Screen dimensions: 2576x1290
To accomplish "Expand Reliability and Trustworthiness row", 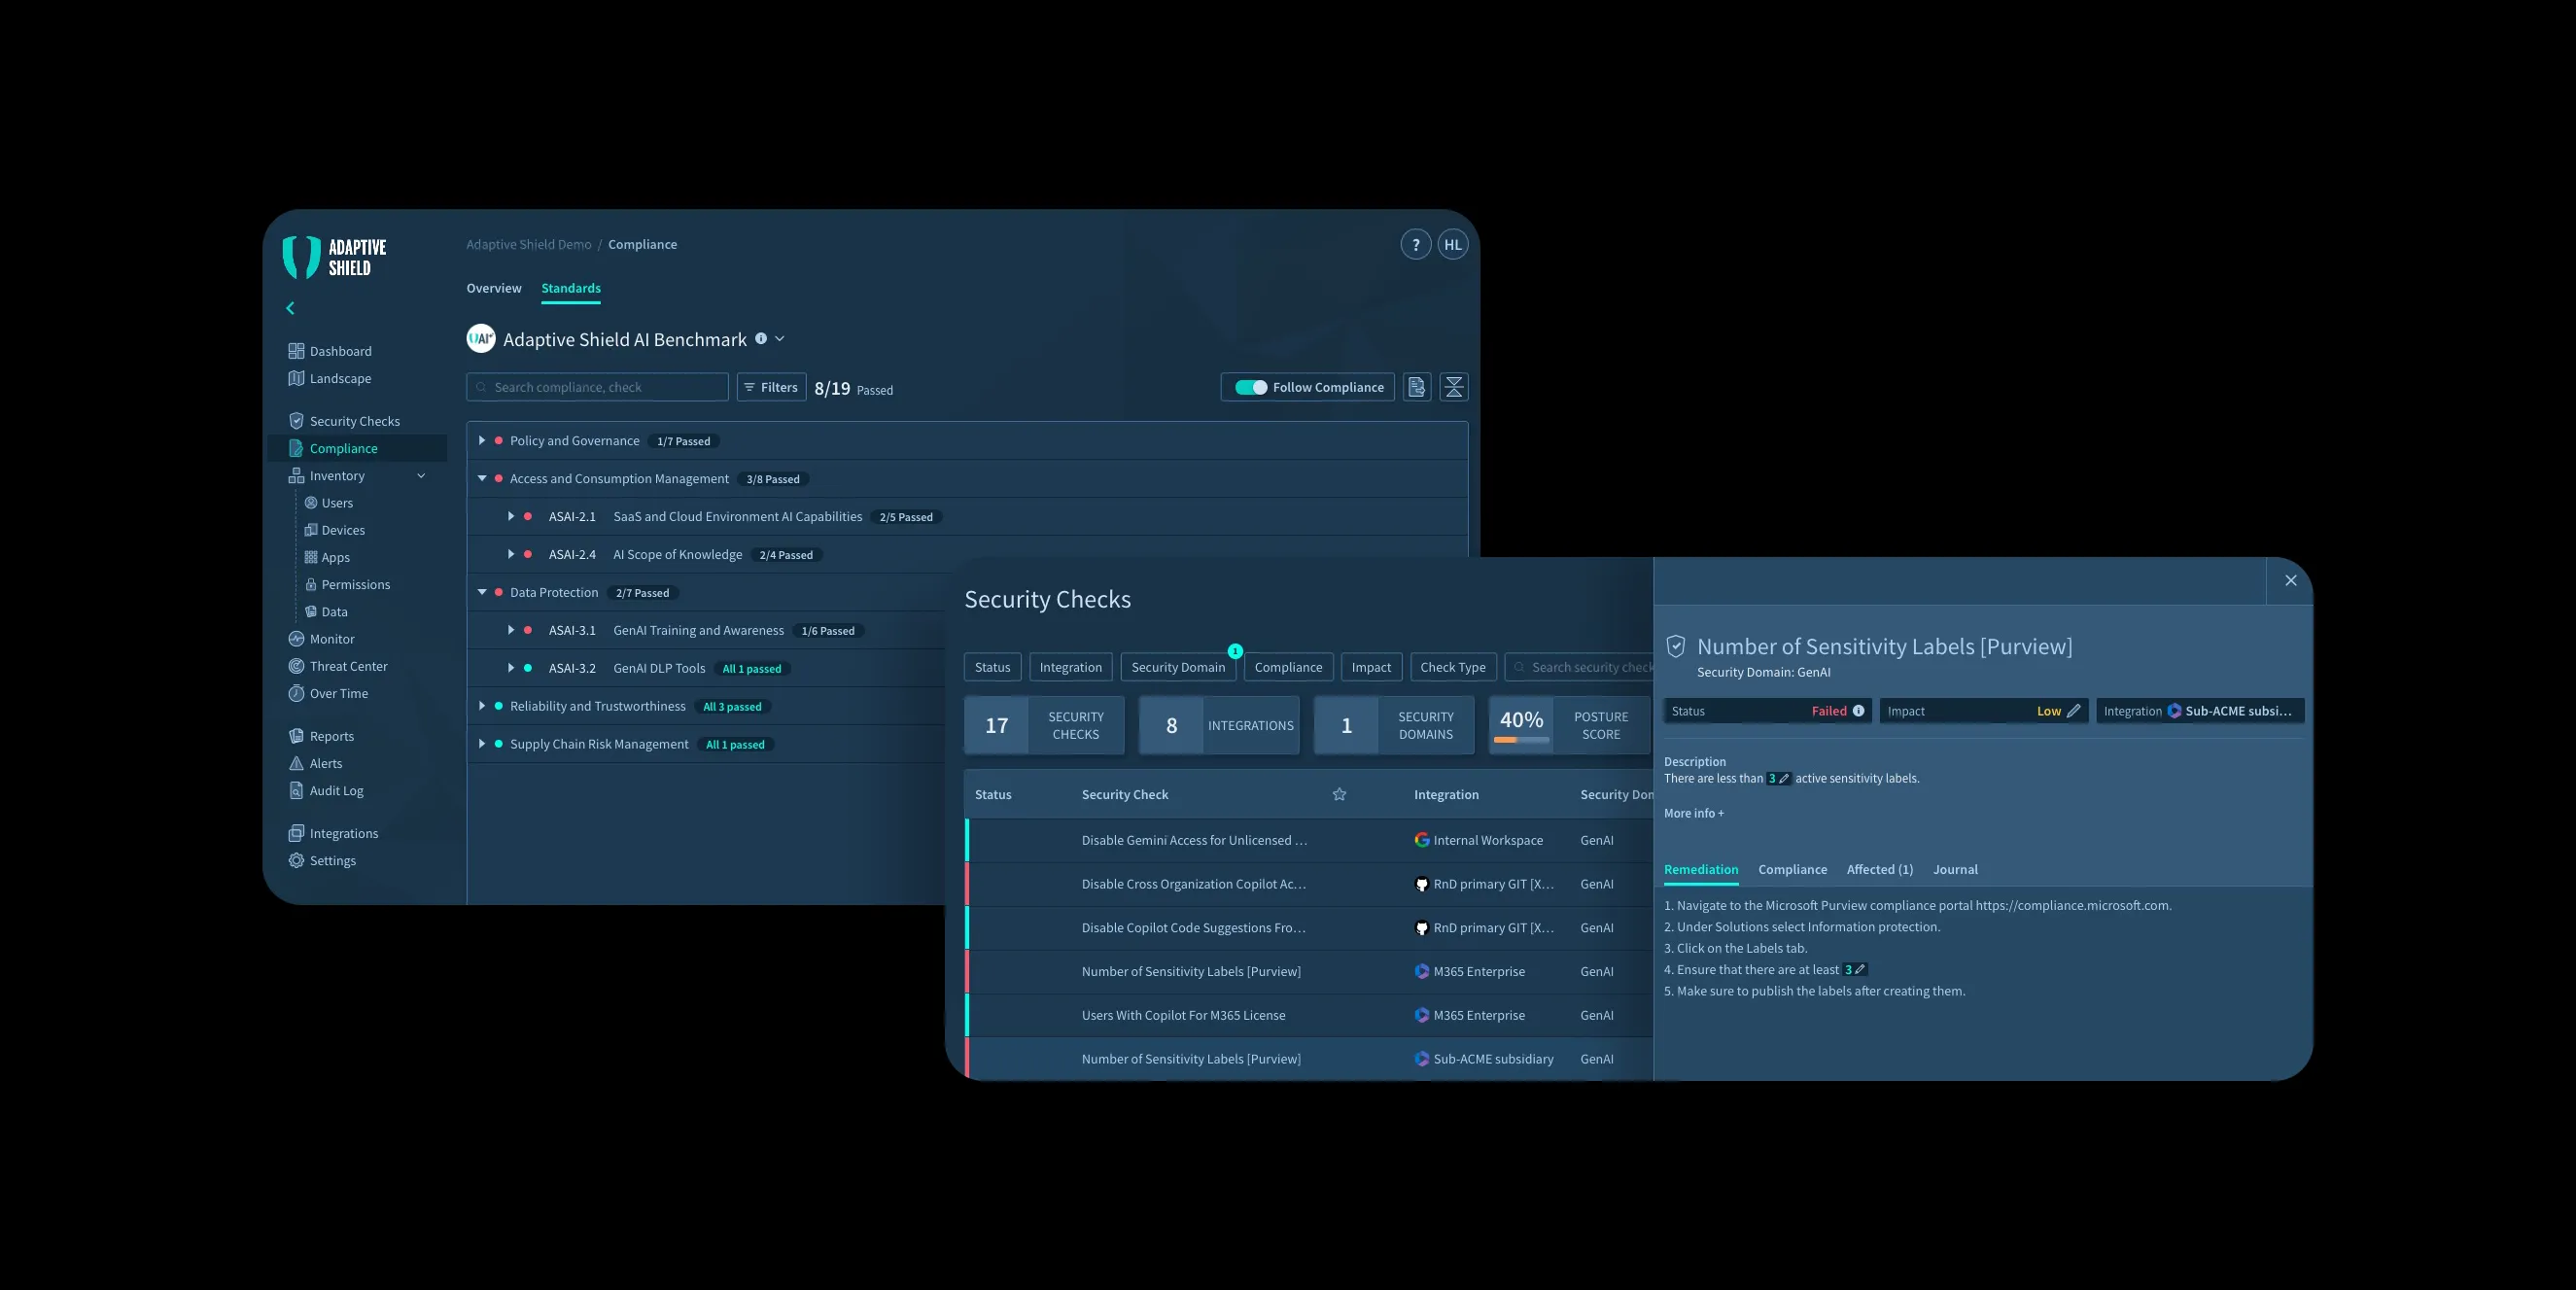I will pos(481,706).
